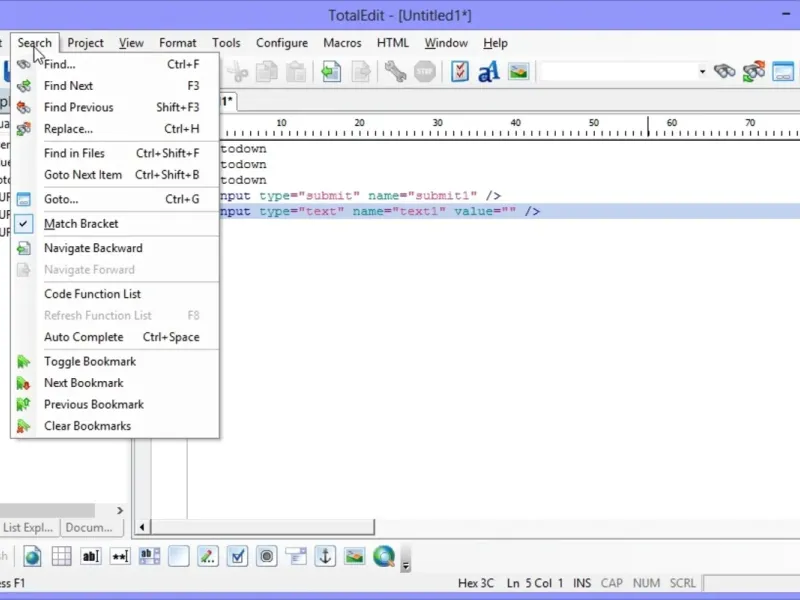The image size is (800, 600).
Task: Choose Auto Complete from the menu
Action: coord(115,337)
